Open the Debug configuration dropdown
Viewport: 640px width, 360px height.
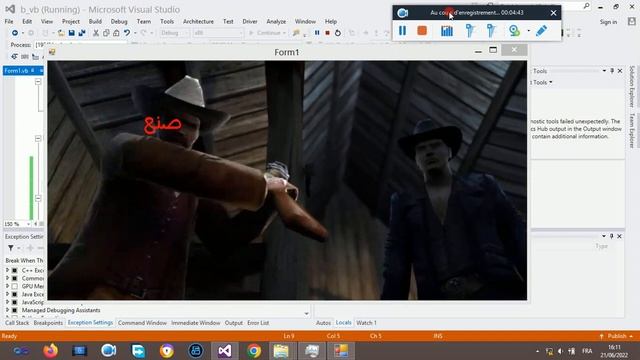[174, 33]
